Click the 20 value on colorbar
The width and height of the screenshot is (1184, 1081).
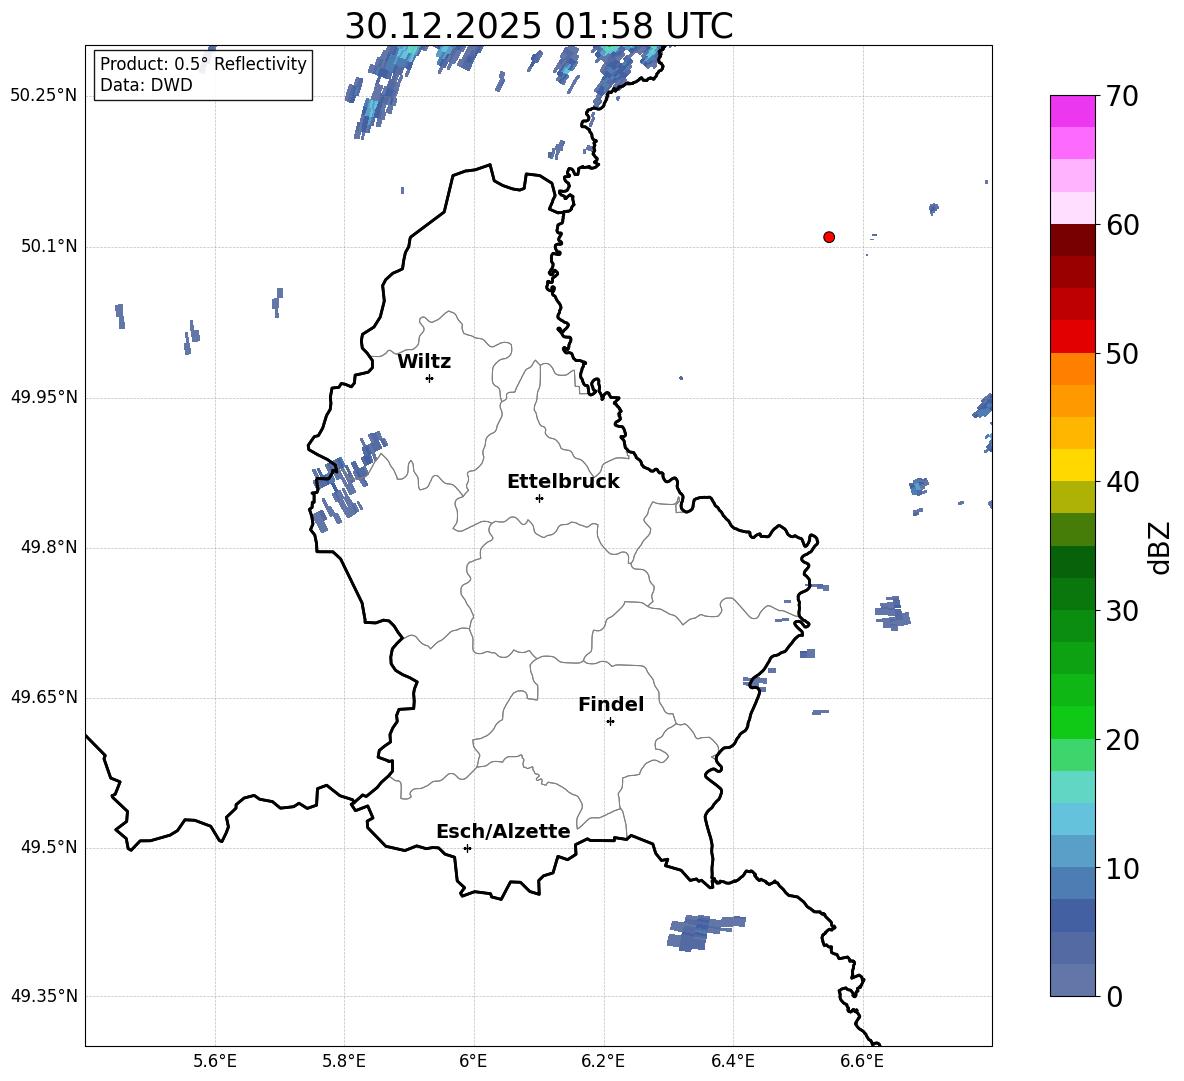[1122, 740]
